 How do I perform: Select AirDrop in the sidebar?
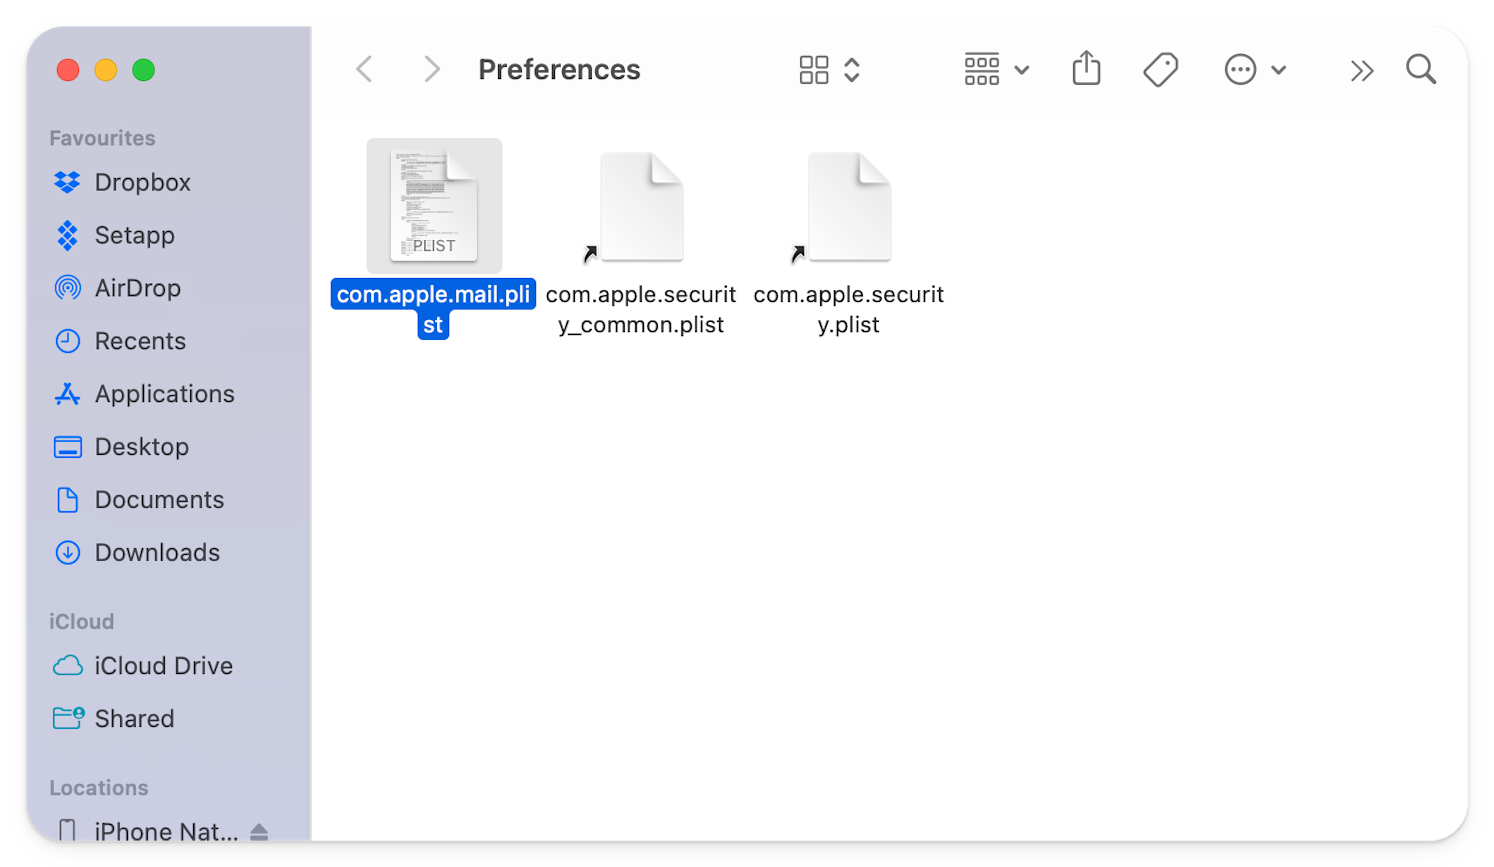pos(137,288)
